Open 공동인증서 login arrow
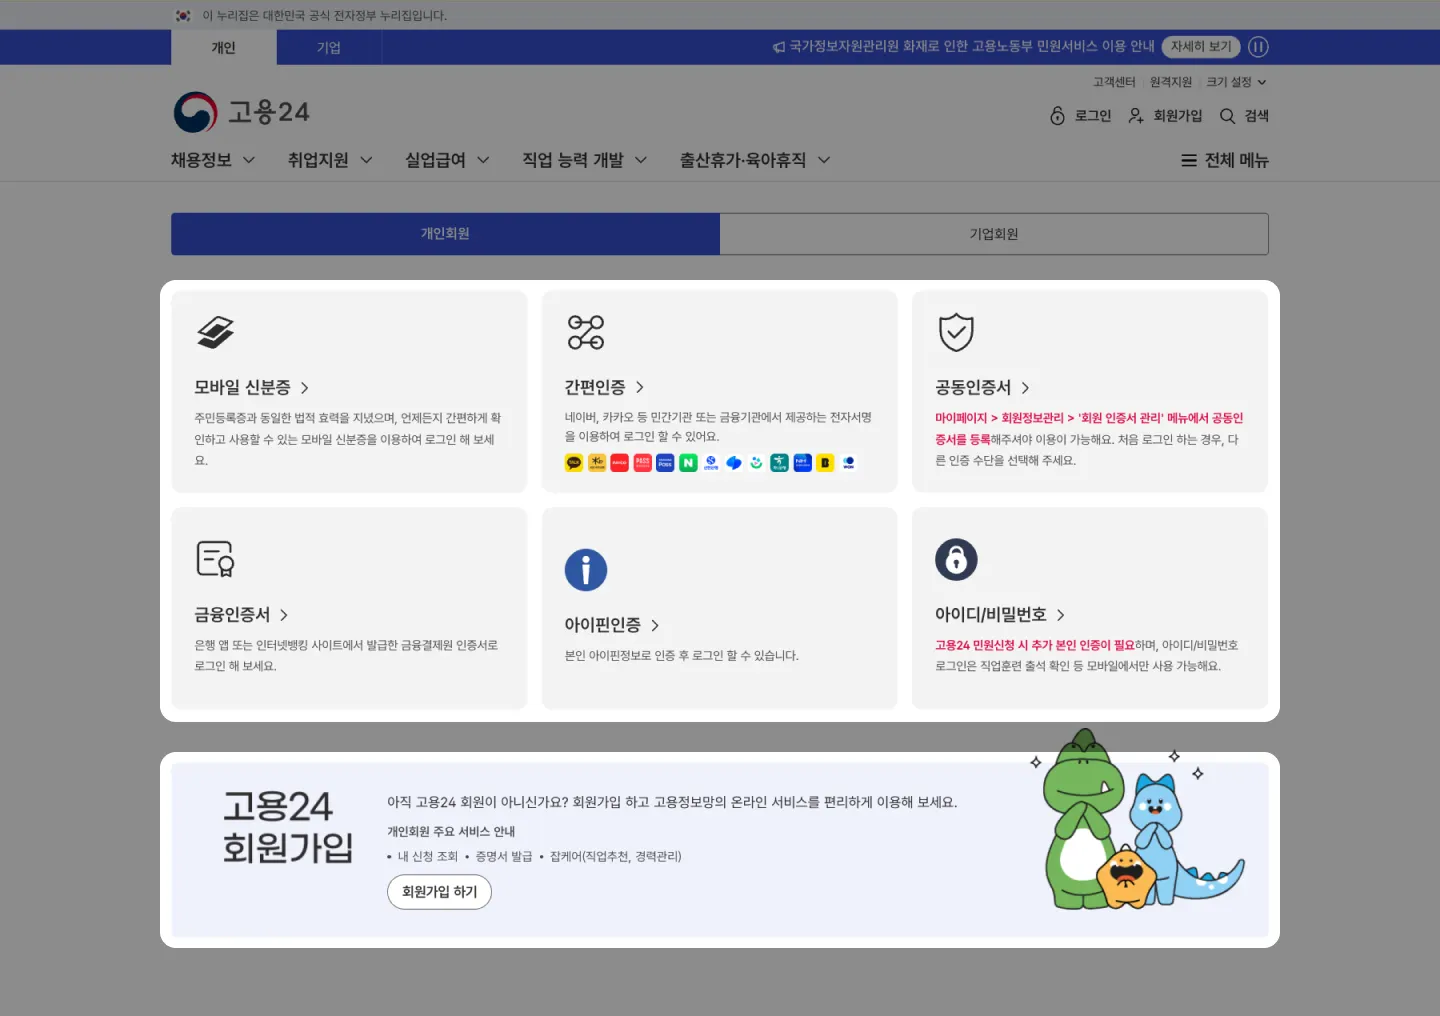The height and width of the screenshot is (1016, 1440). (x=1025, y=388)
